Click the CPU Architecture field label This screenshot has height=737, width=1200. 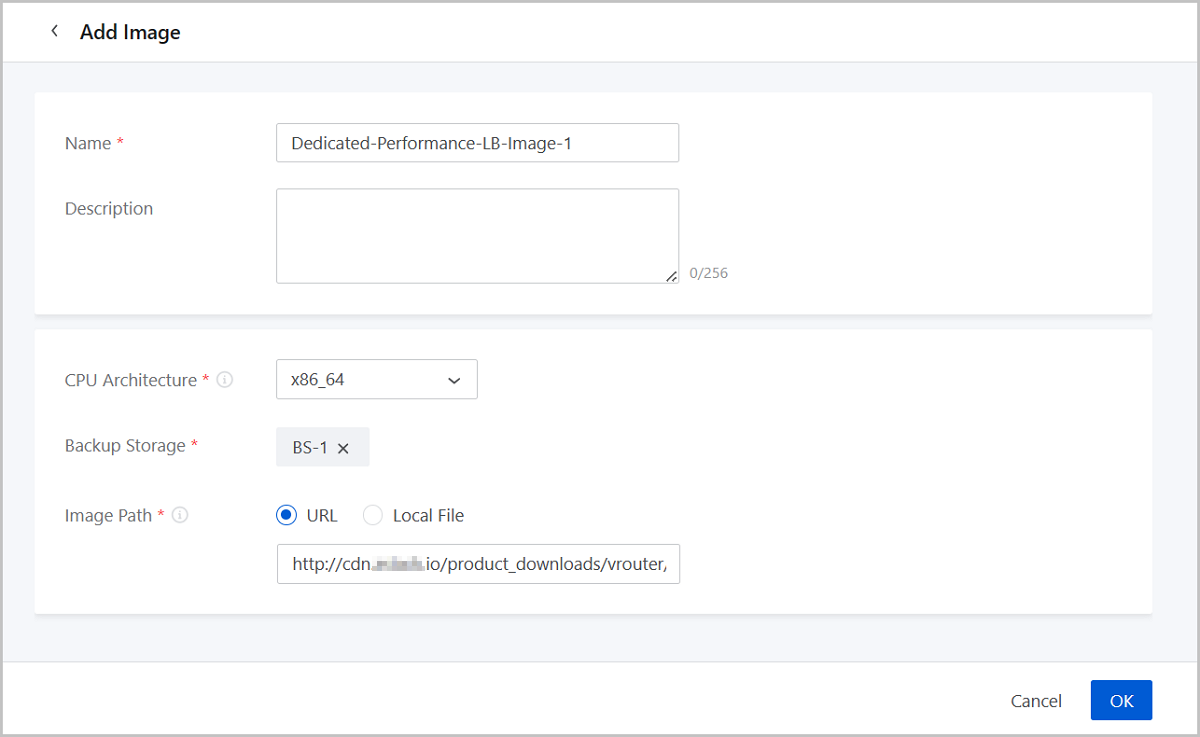(131, 380)
